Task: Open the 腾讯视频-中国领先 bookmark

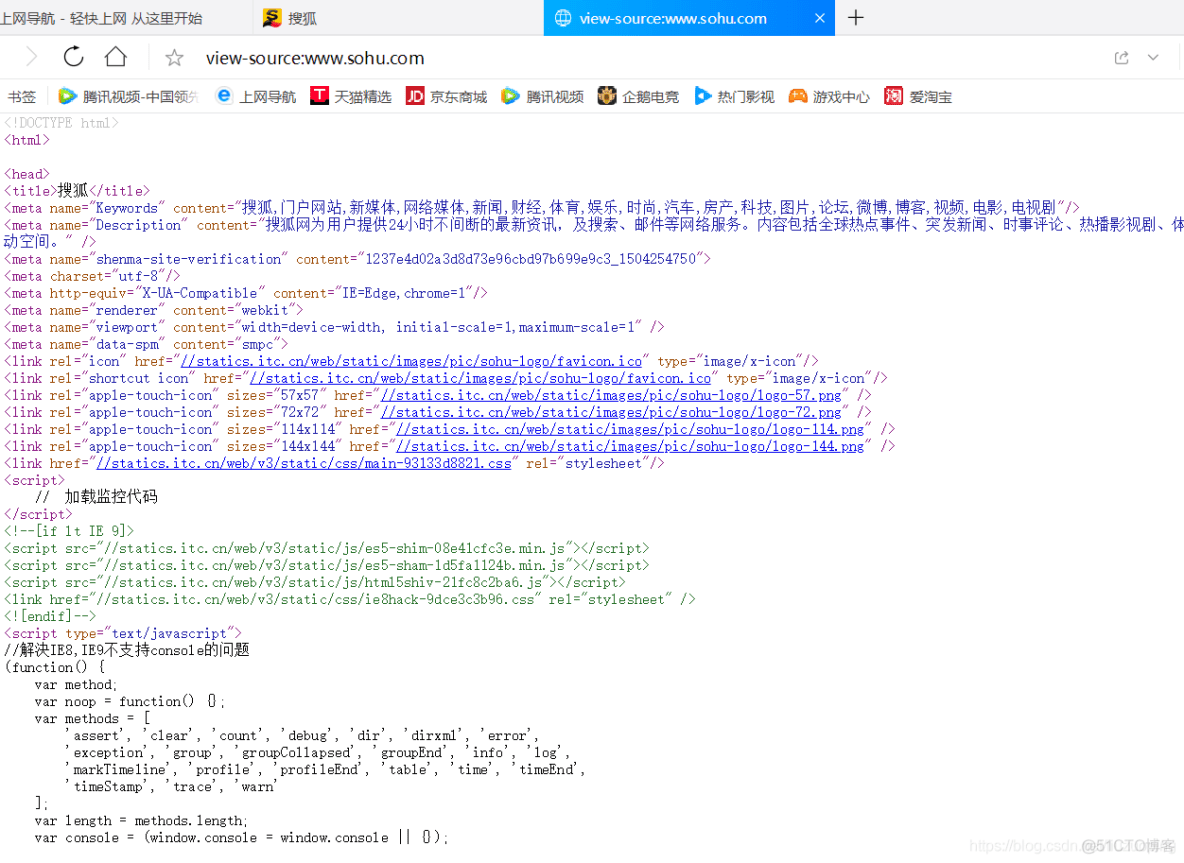Action: point(128,97)
